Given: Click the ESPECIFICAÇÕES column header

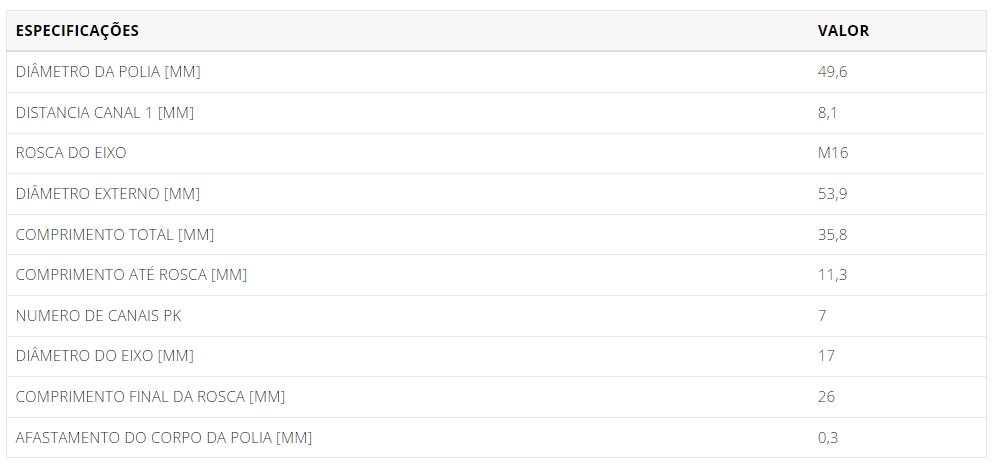Looking at the screenshot, I should tap(77, 31).
